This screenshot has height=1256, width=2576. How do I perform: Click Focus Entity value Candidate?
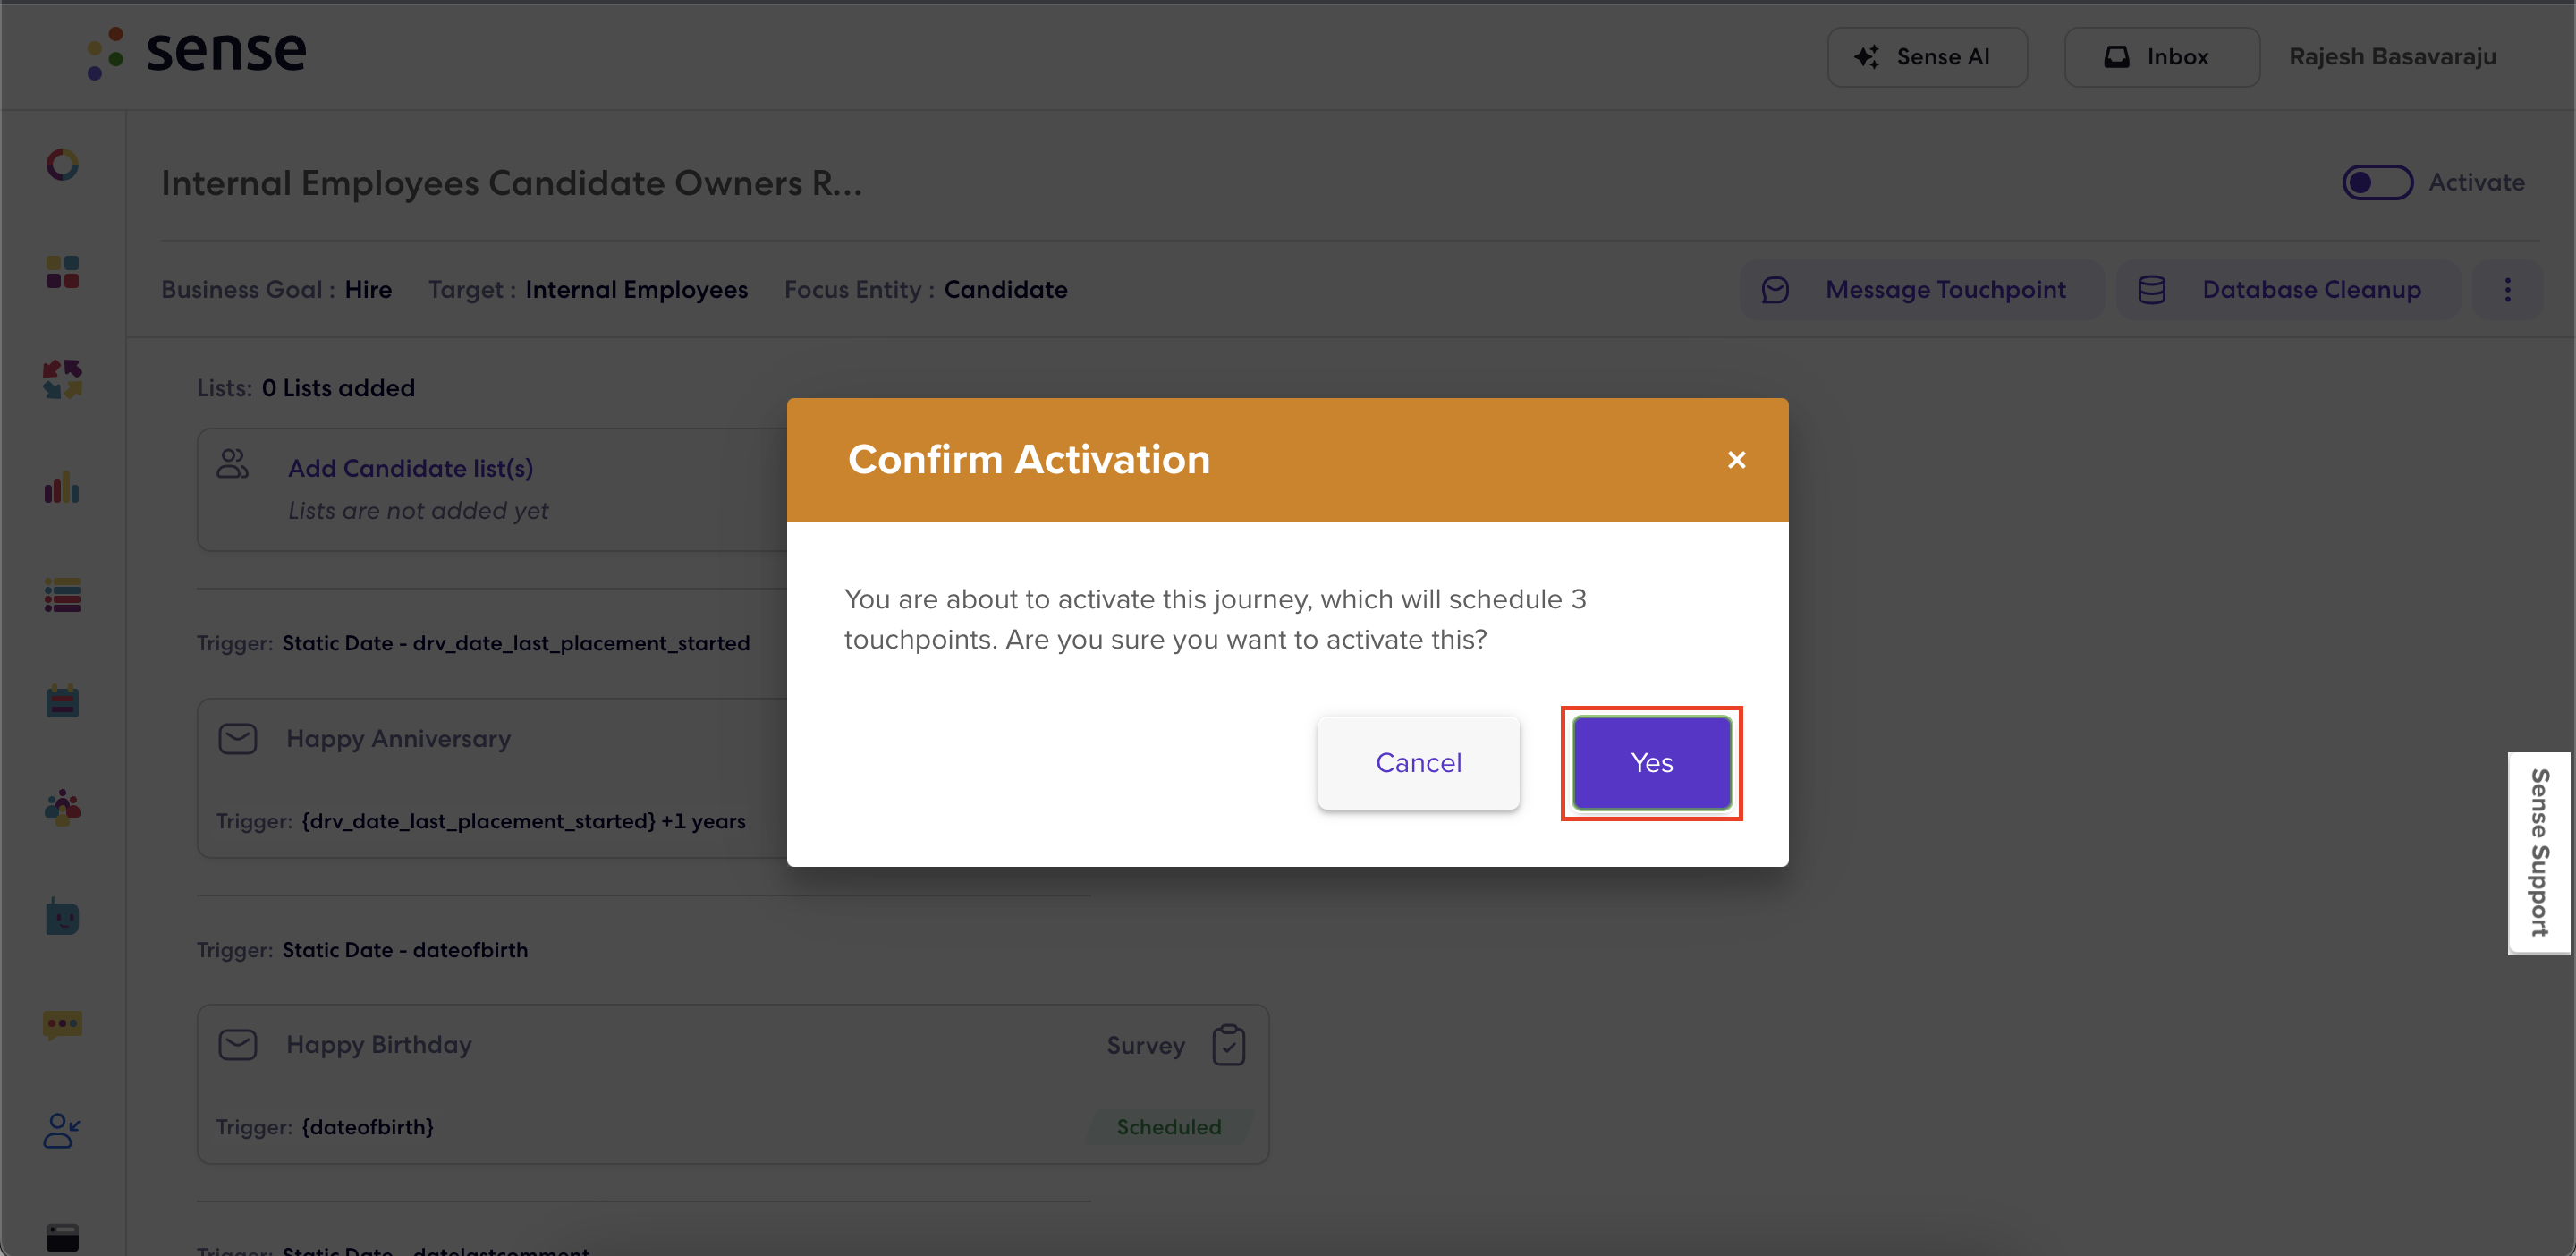click(1005, 290)
